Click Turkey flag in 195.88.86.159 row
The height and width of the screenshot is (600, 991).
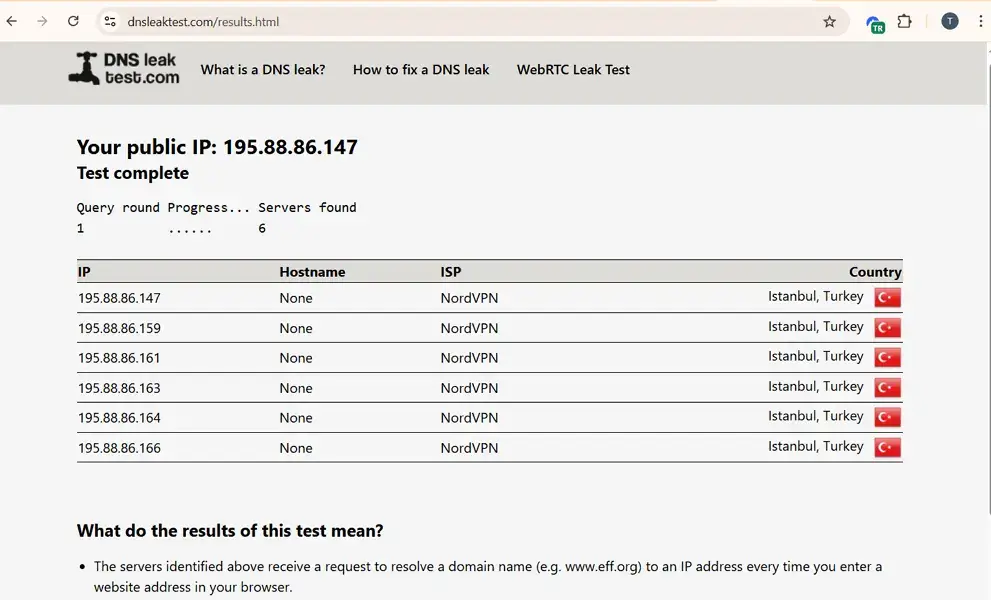point(887,328)
